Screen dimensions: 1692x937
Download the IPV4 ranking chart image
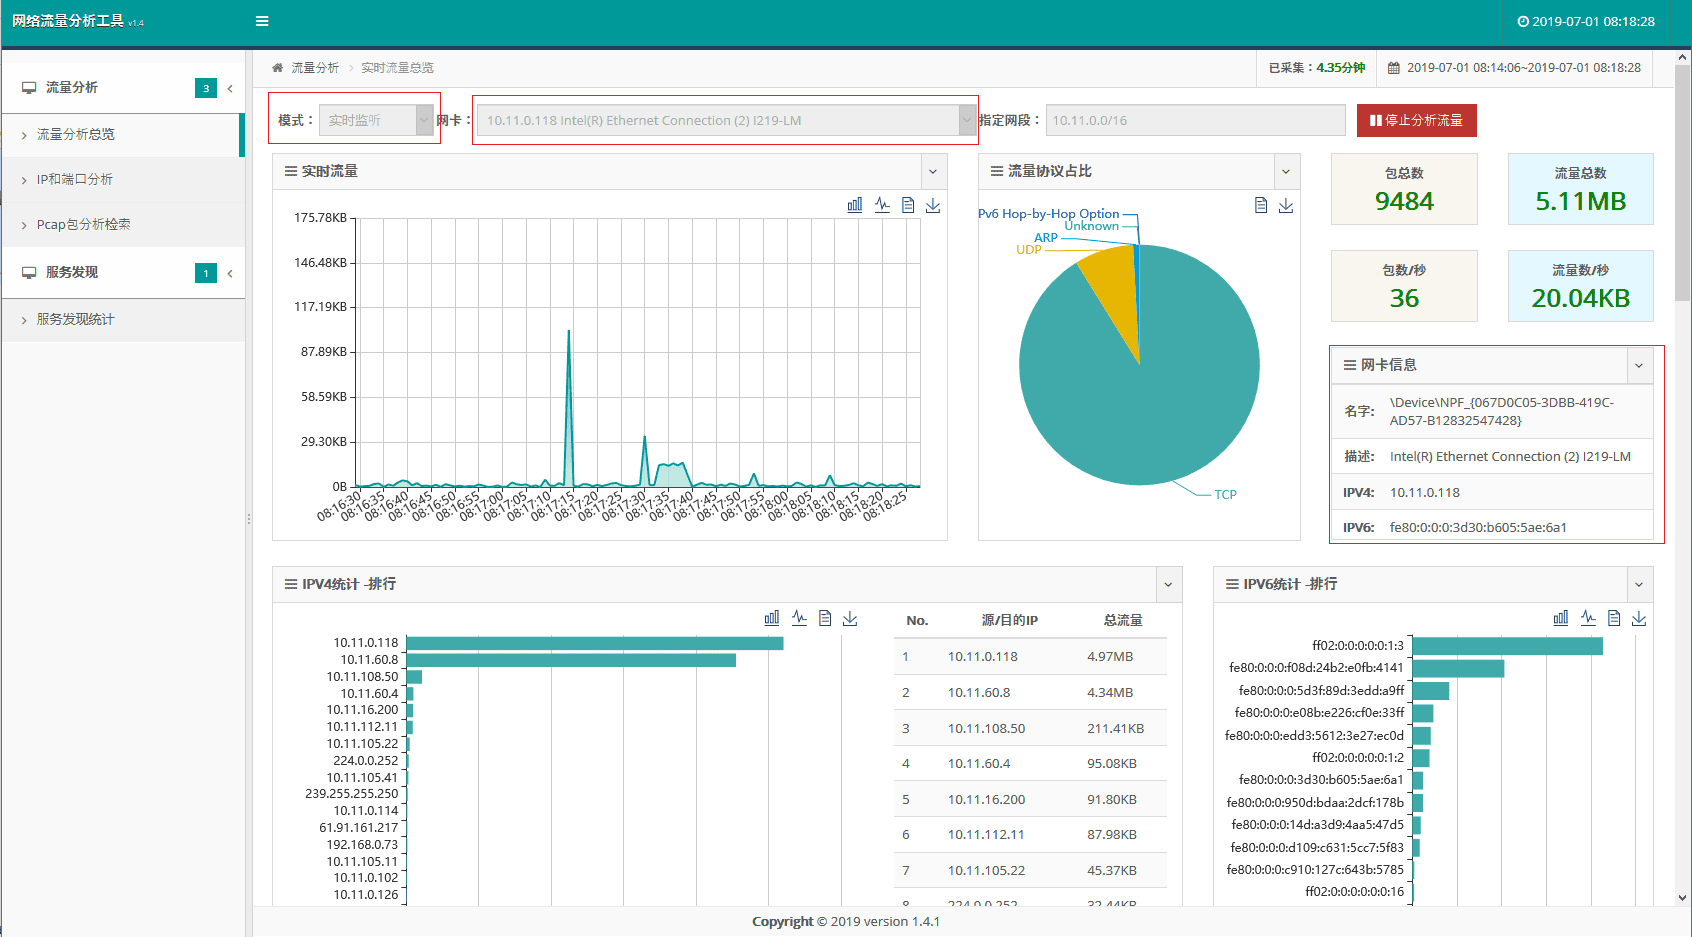pos(850,618)
